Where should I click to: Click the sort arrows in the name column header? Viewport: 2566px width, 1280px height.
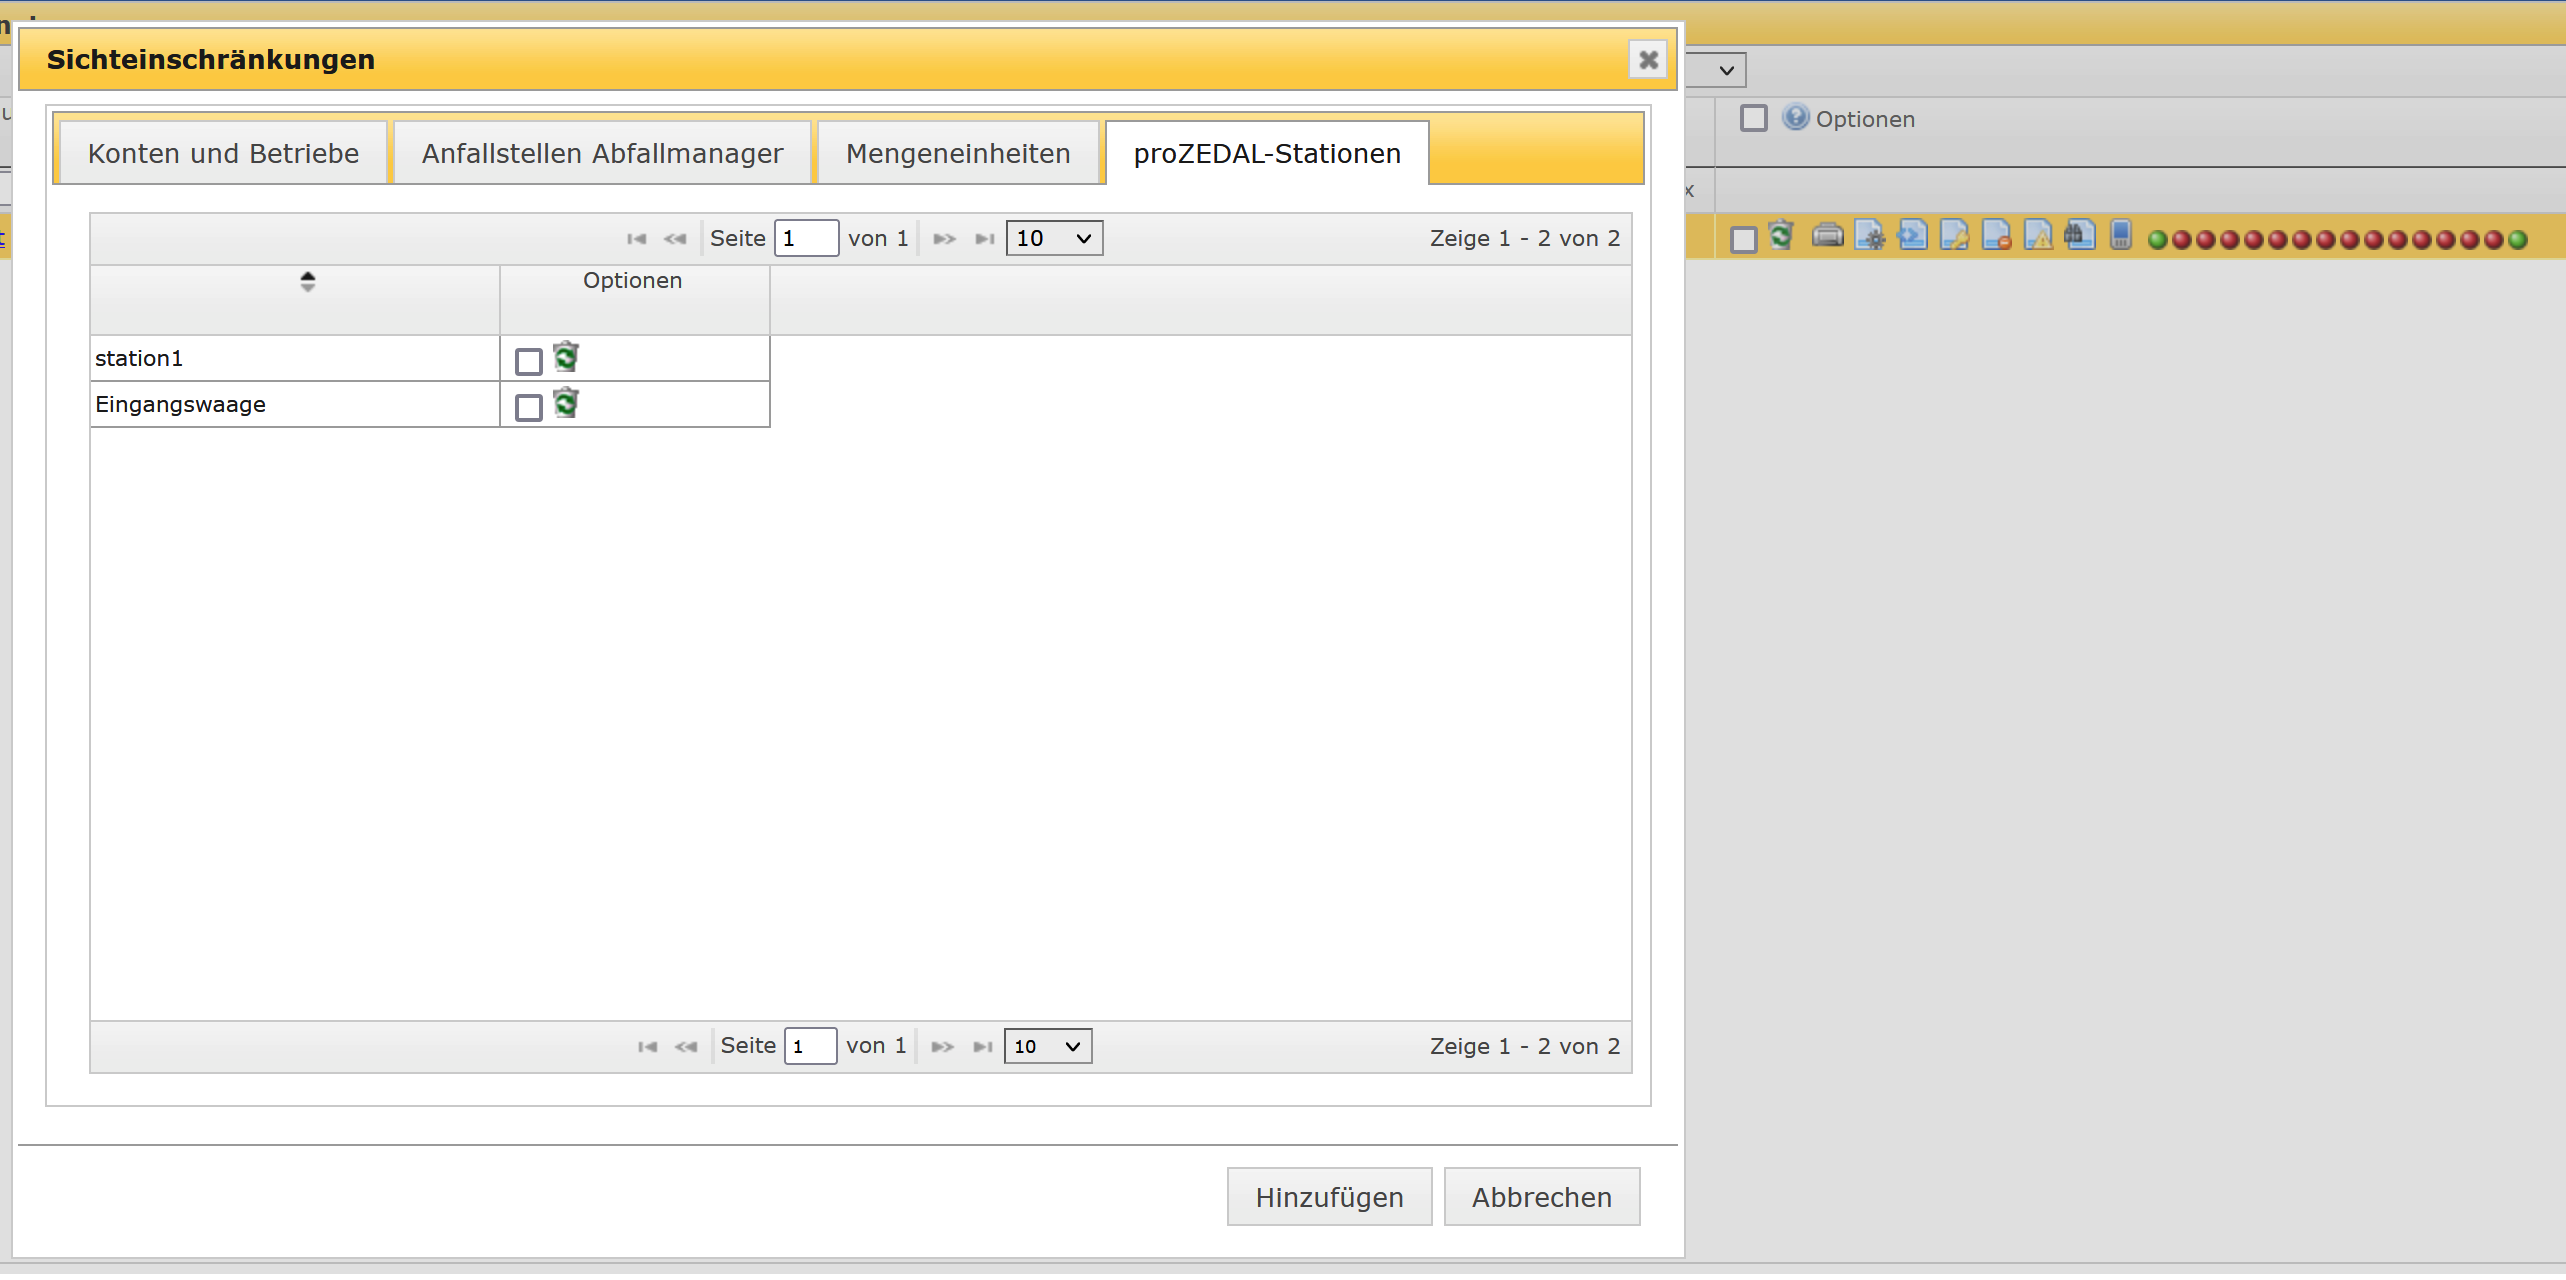(308, 282)
